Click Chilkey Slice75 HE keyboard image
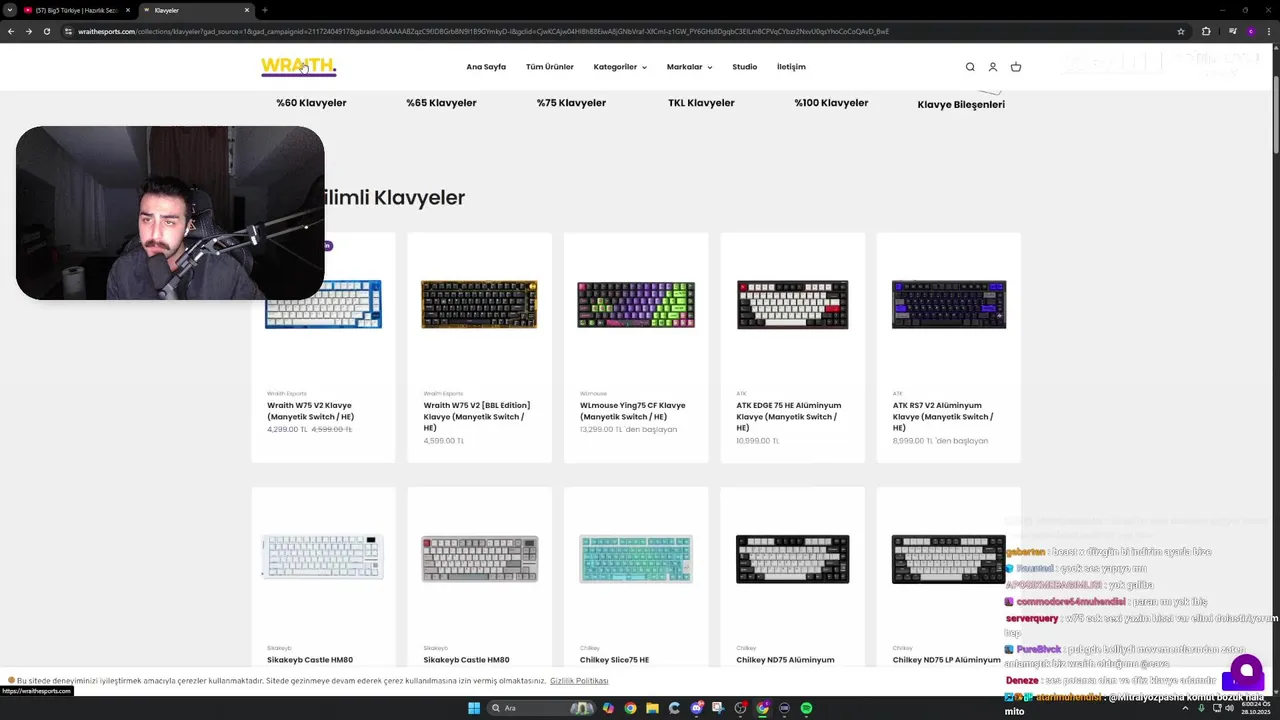 (636, 559)
